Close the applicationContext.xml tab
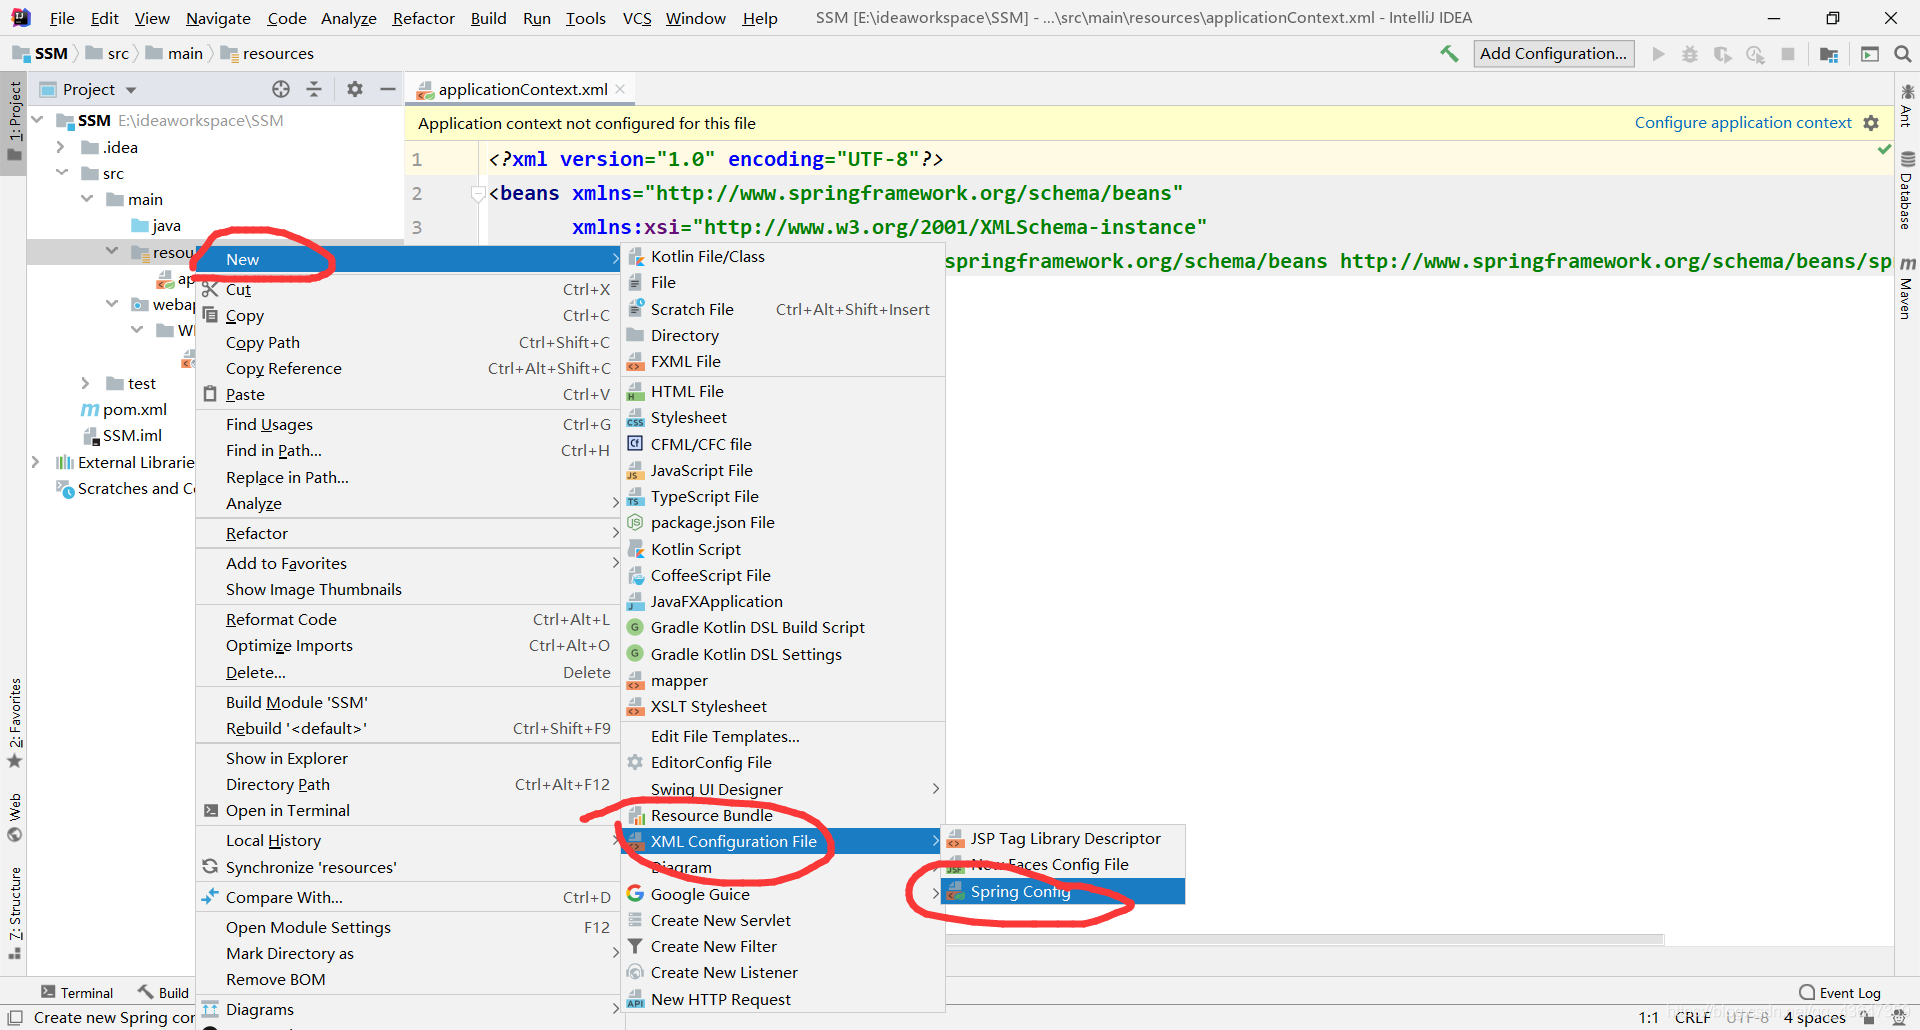 pyautogui.click(x=620, y=89)
